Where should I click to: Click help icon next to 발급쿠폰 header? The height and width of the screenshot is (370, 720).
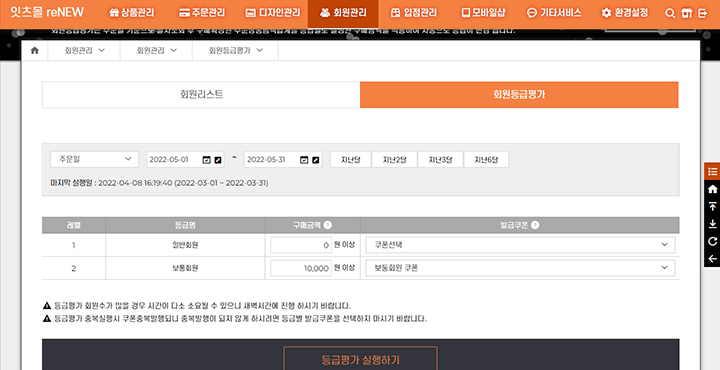535,225
